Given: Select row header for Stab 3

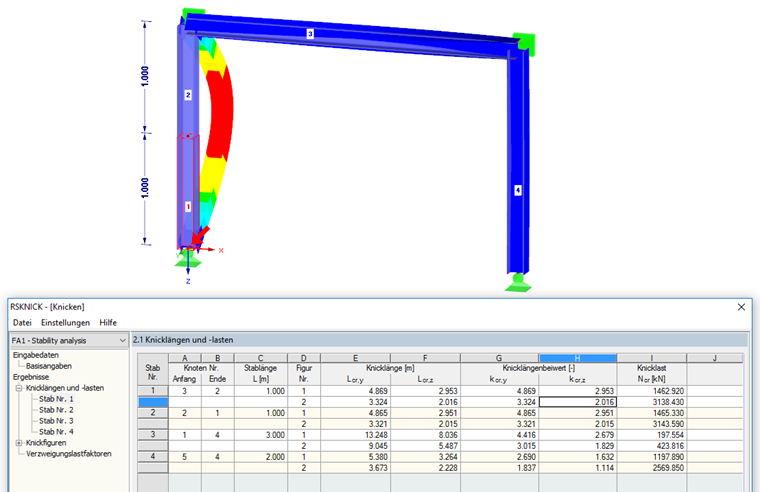Looking at the screenshot, I should 153,435.
